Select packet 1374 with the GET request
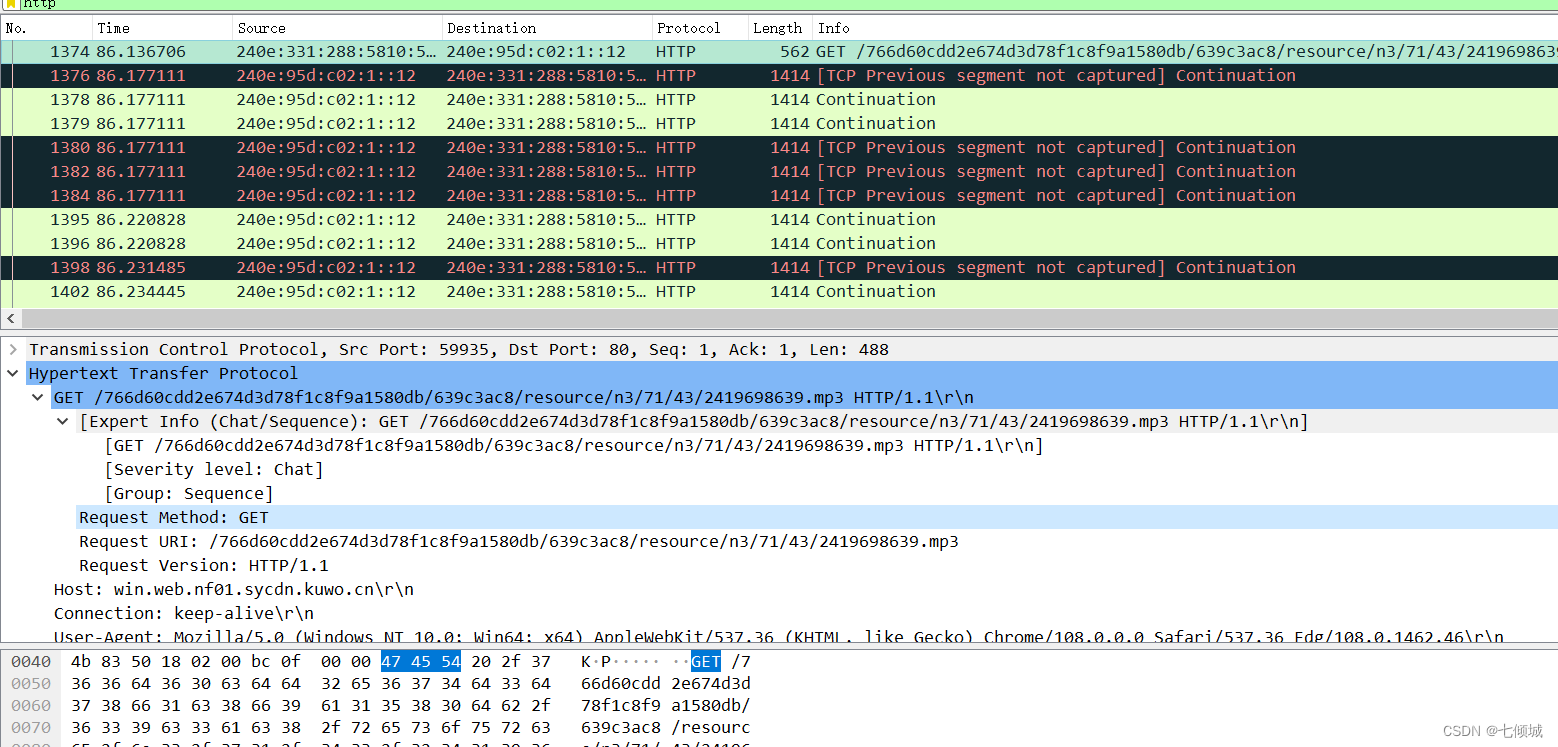Screen dimensions: 1558x747 (779, 52)
